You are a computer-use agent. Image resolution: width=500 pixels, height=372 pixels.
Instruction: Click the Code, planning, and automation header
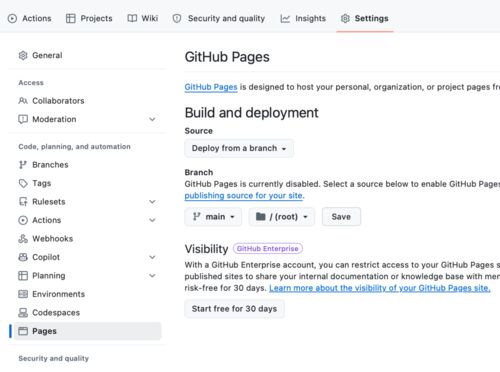[75, 147]
